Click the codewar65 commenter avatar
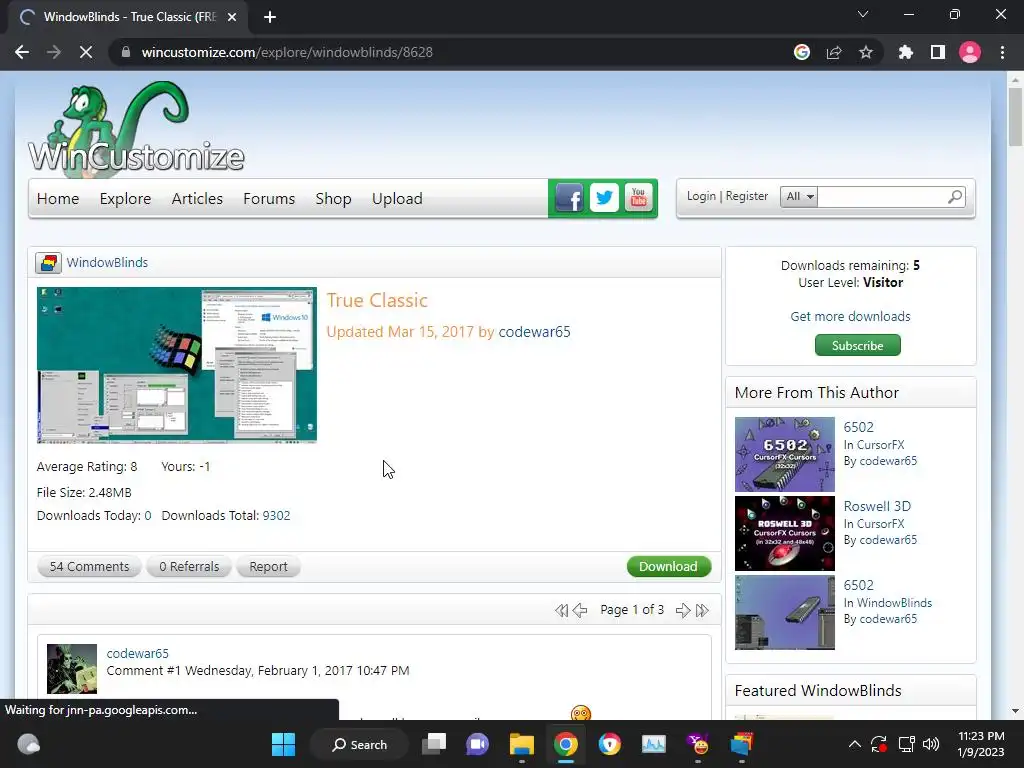Image resolution: width=1024 pixels, height=768 pixels. point(72,669)
